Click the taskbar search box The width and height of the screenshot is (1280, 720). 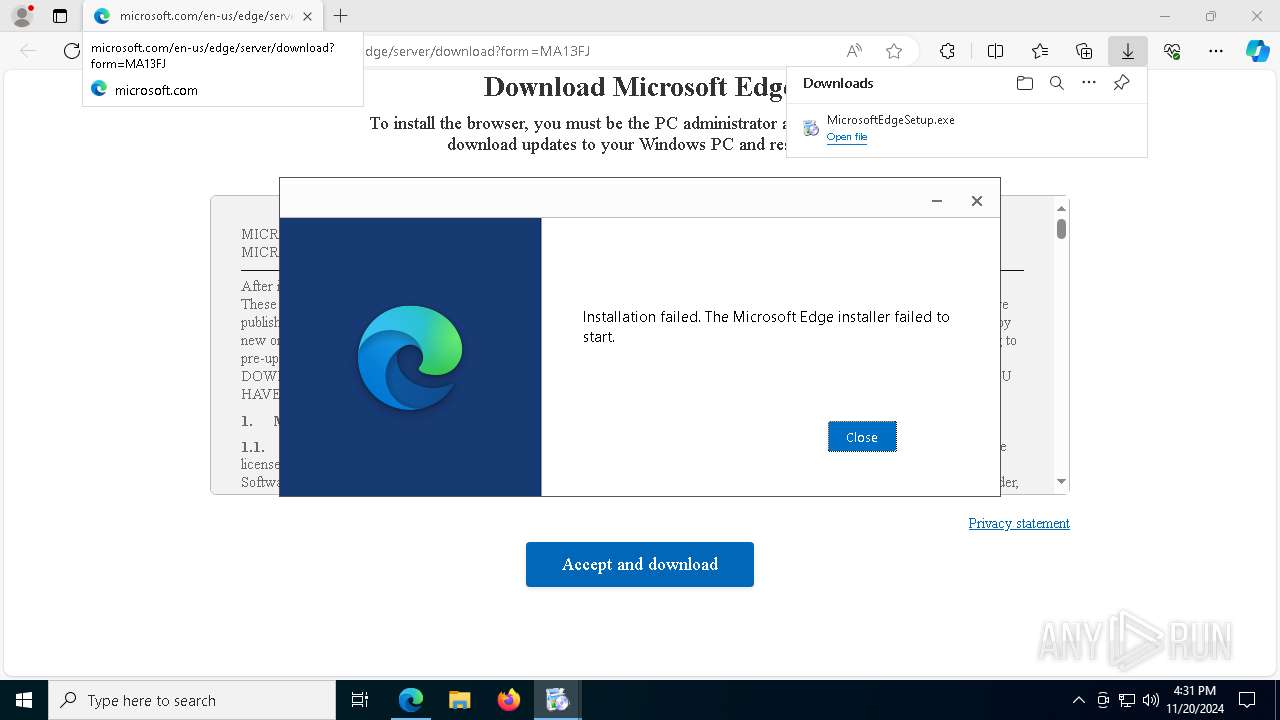click(x=192, y=700)
